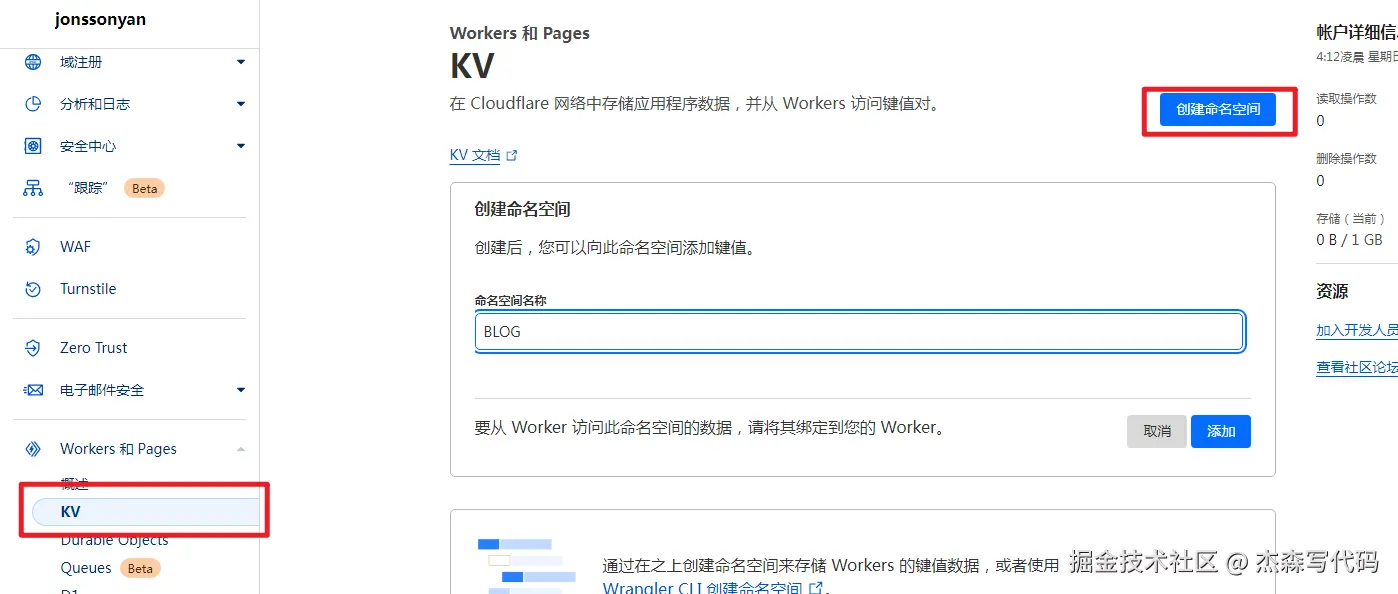Expand the 安全中心 dropdown arrow
The height and width of the screenshot is (594, 1398).
(241, 146)
